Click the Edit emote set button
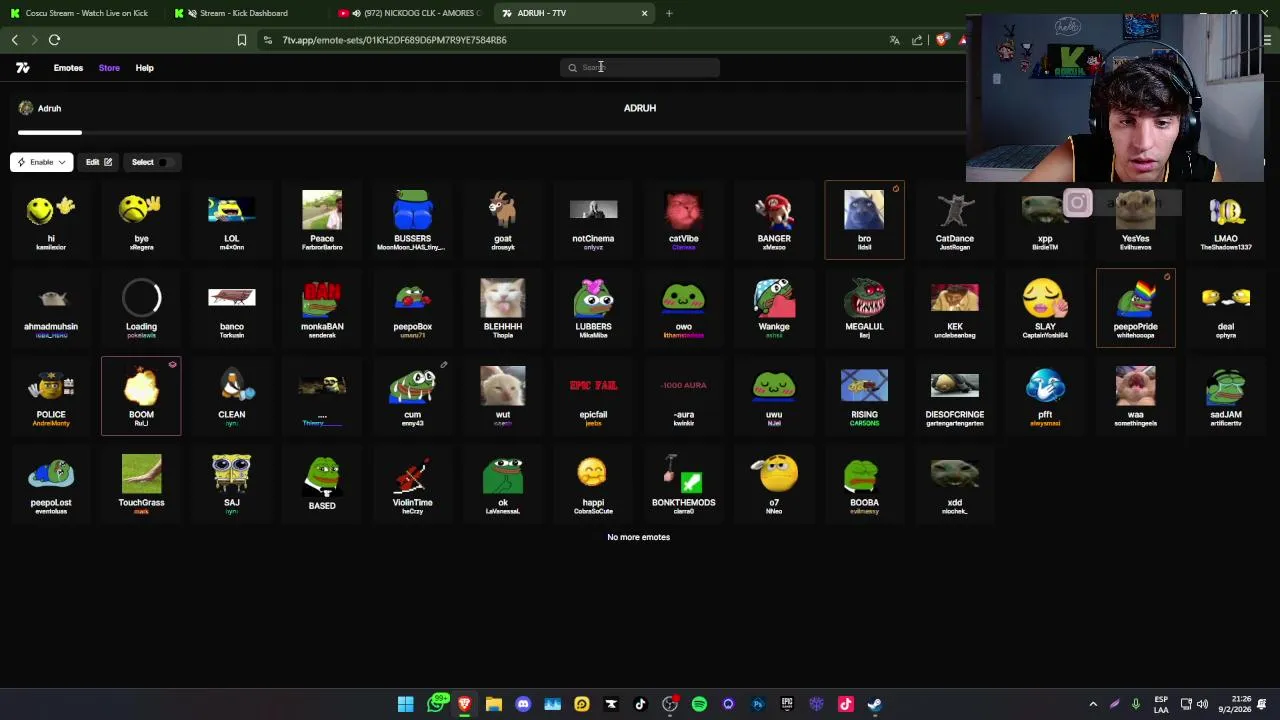1280x720 pixels. [x=98, y=162]
